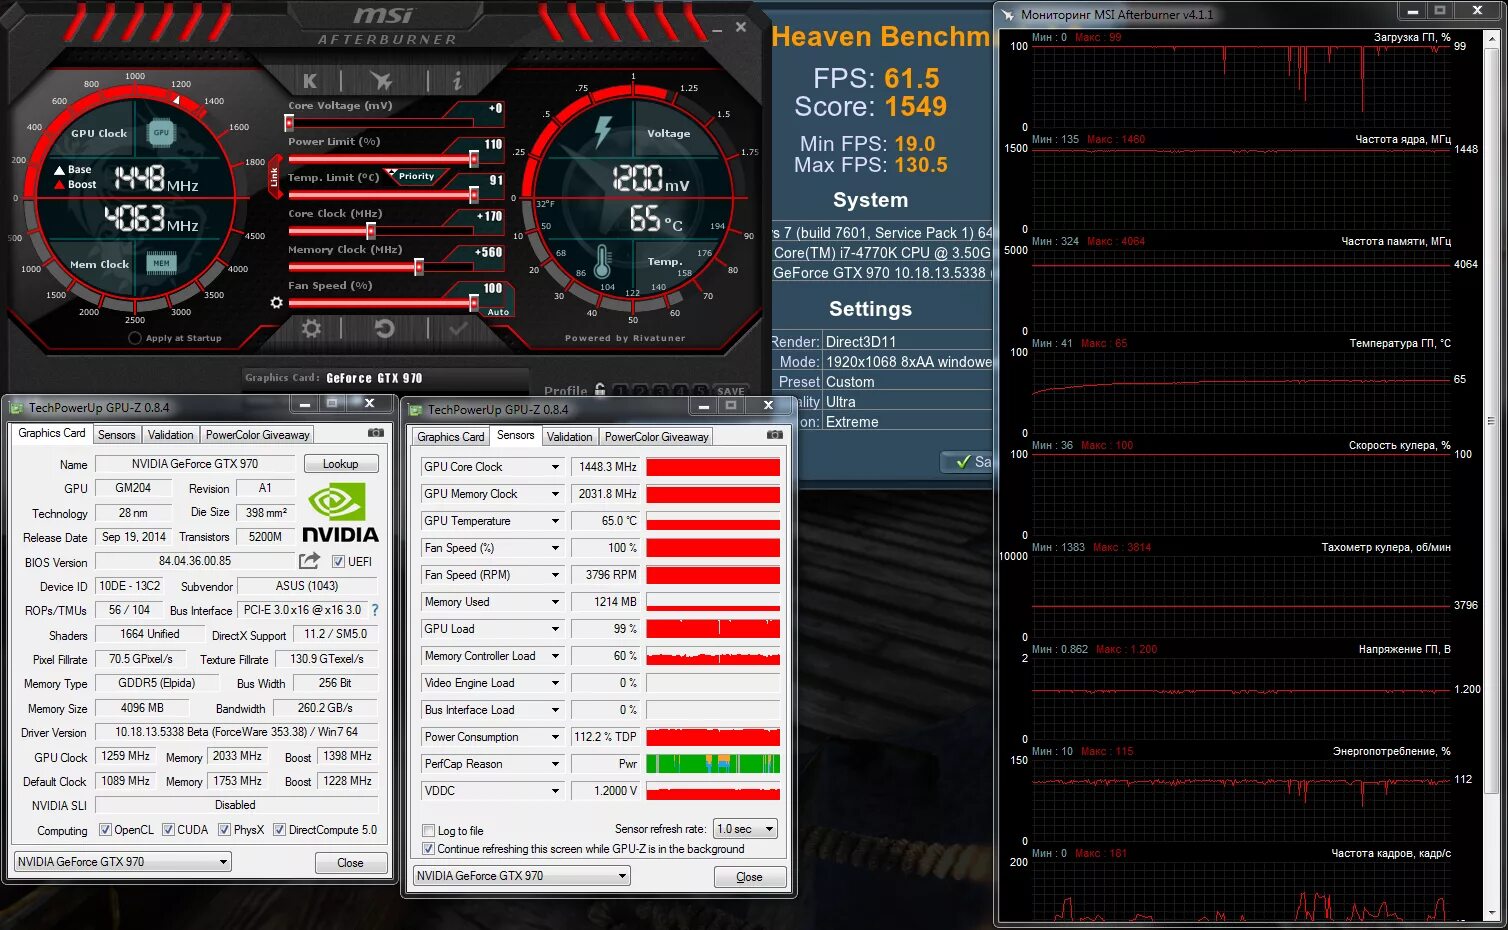Click the MEM chip icon on clock gauge
Image resolution: width=1508 pixels, height=930 pixels.
[x=161, y=263]
